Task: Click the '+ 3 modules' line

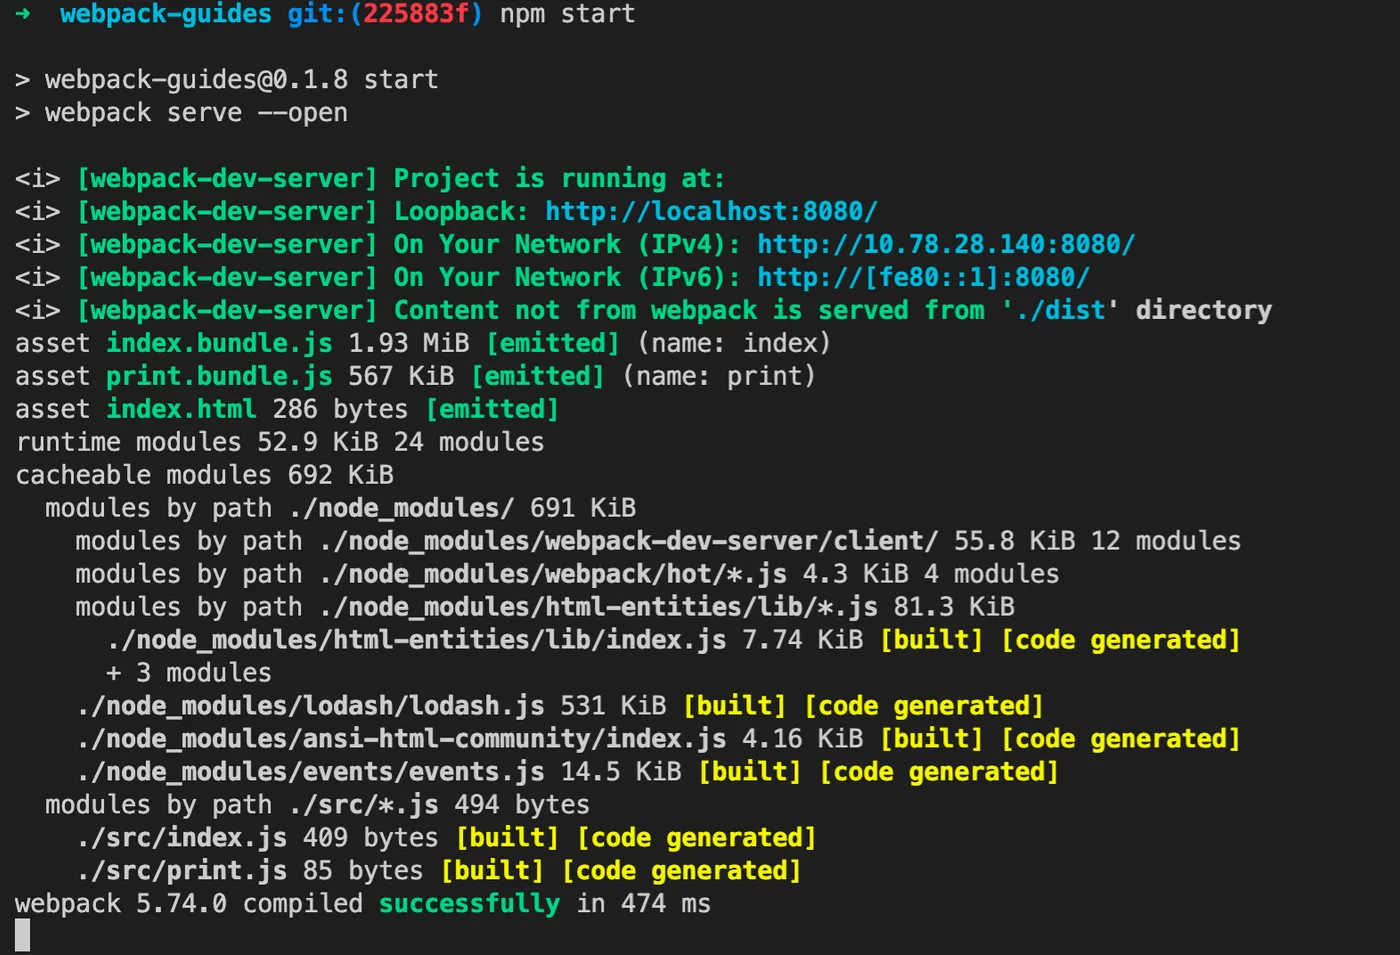Action: (188, 673)
